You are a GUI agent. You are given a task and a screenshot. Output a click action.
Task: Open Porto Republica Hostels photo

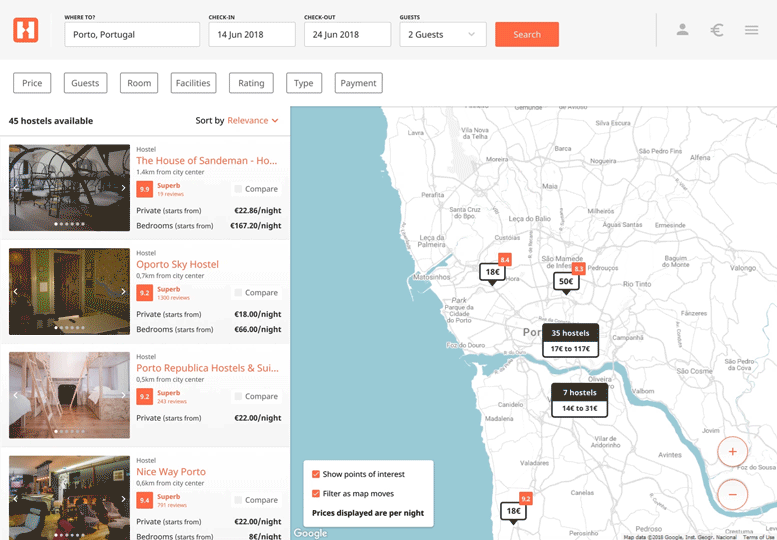coord(69,395)
